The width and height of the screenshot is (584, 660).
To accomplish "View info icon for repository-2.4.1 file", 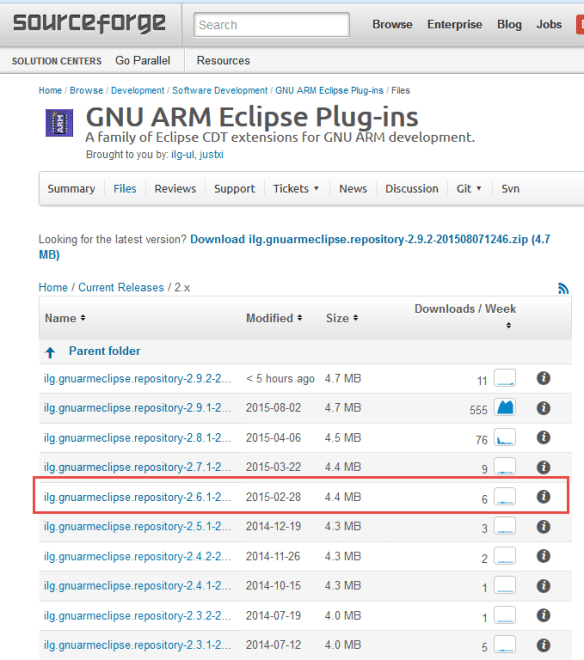I will pos(544,586).
